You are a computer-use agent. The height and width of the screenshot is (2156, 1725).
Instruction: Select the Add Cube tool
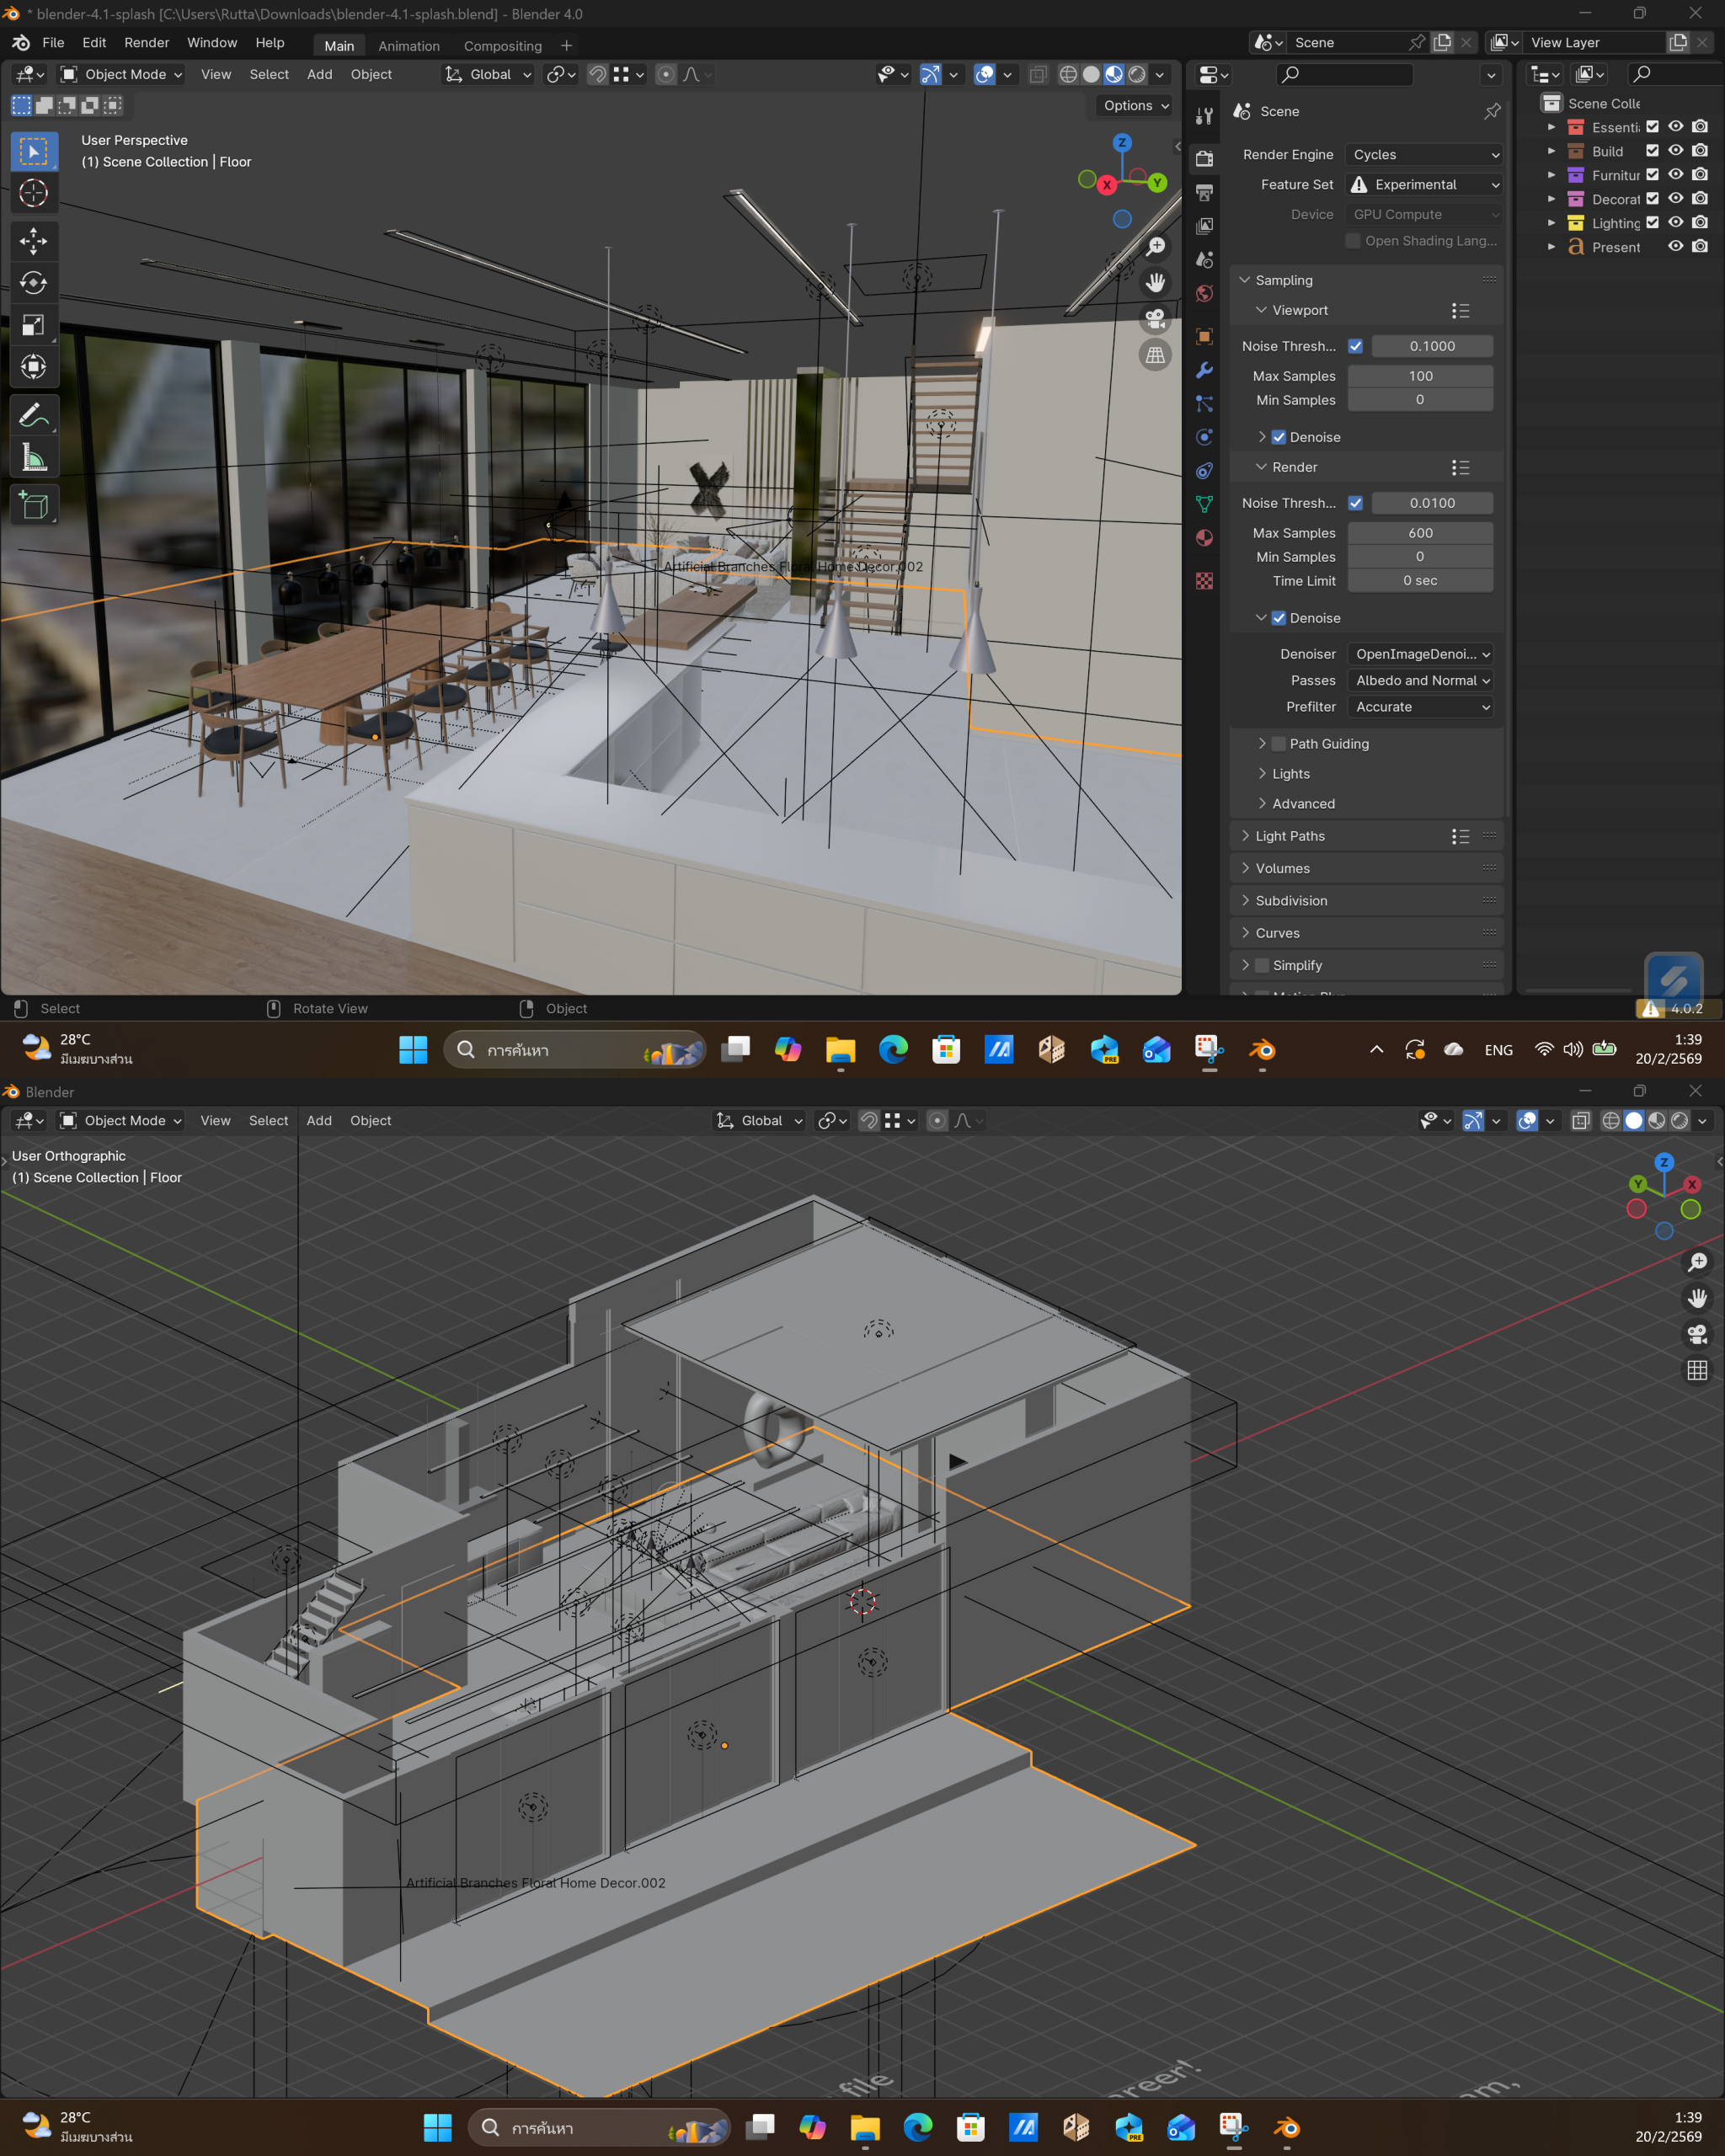(33, 506)
